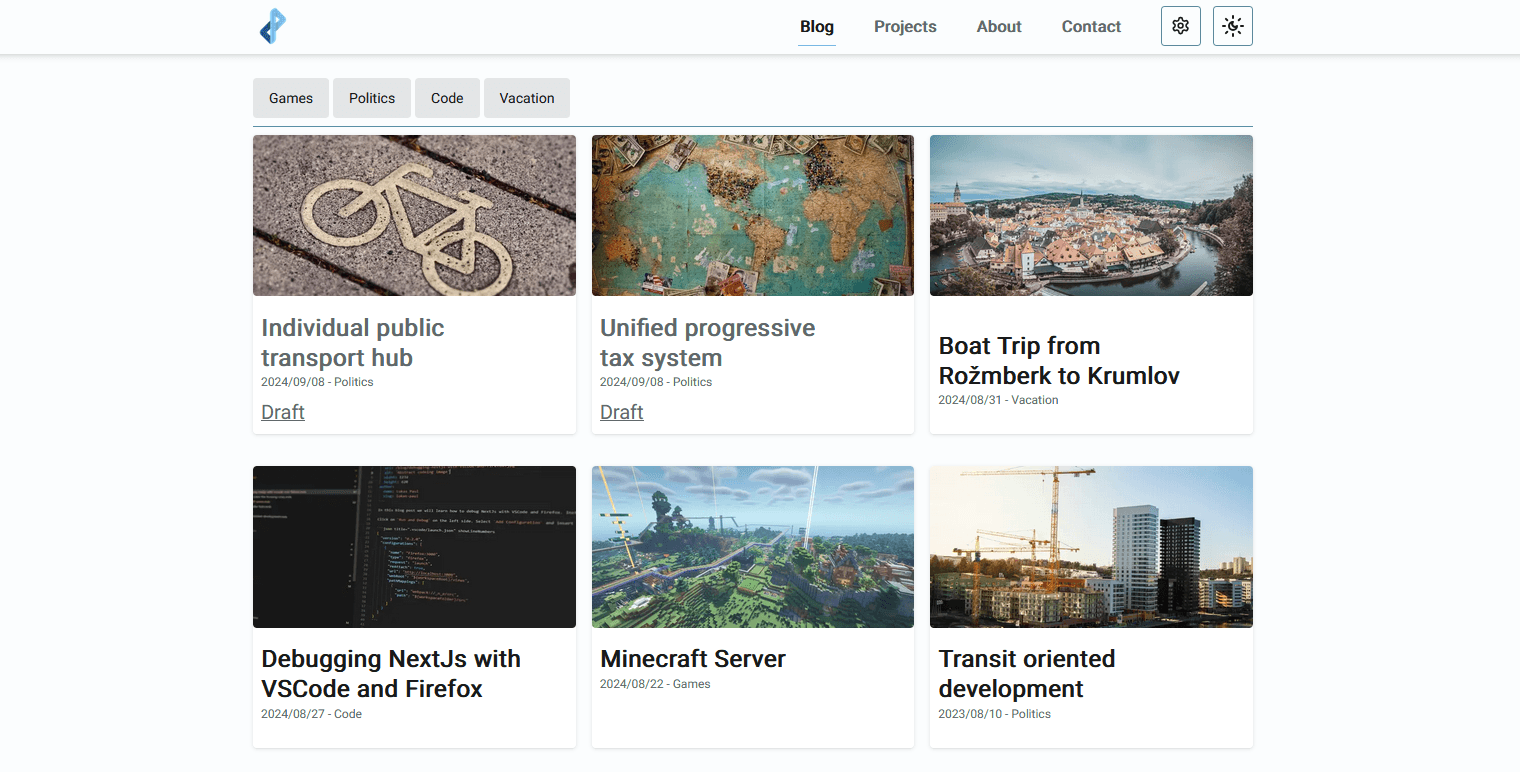Click Draft link under tax system post
The image size is (1520, 772).
tap(622, 412)
